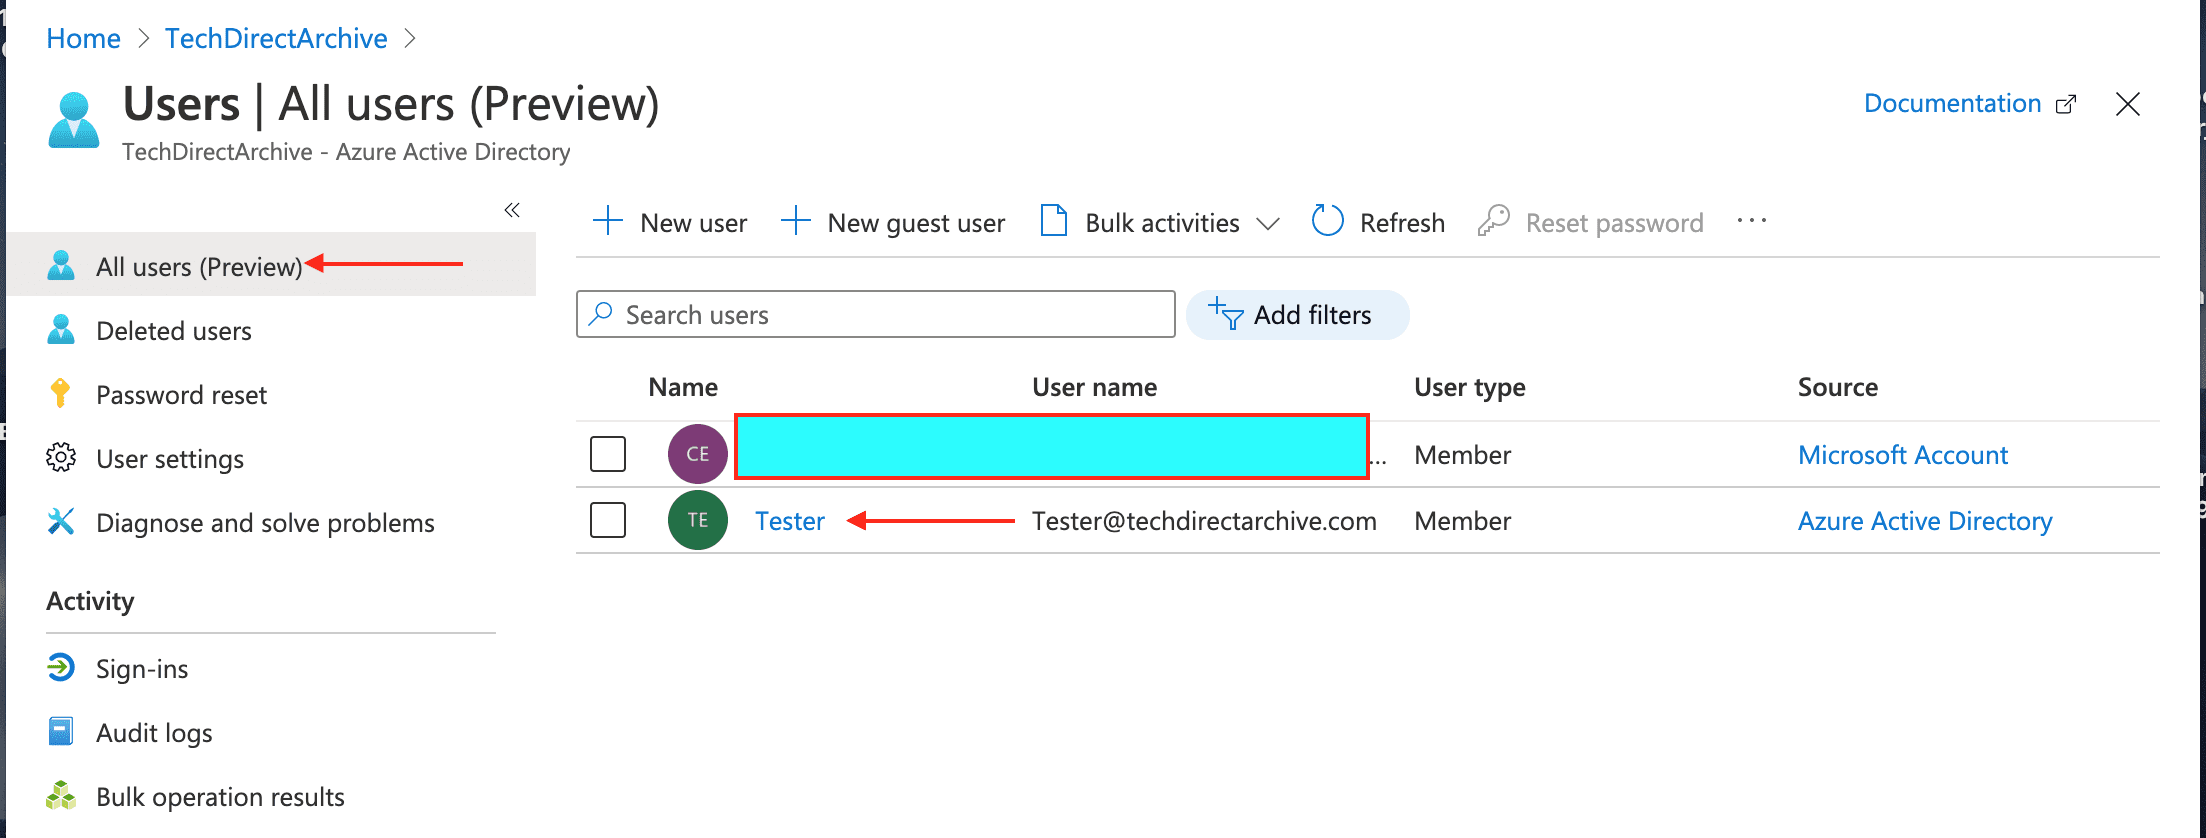Tick the checkbox beside CE user

[608, 454]
